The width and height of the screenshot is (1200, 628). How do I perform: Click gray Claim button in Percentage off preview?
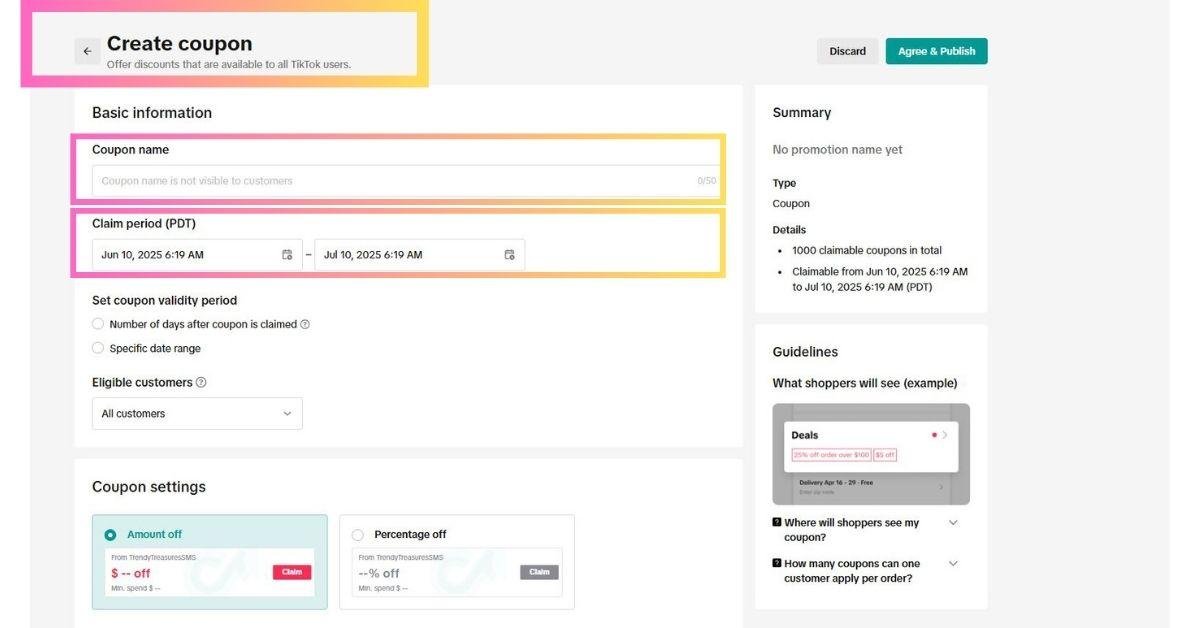[539, 572]
